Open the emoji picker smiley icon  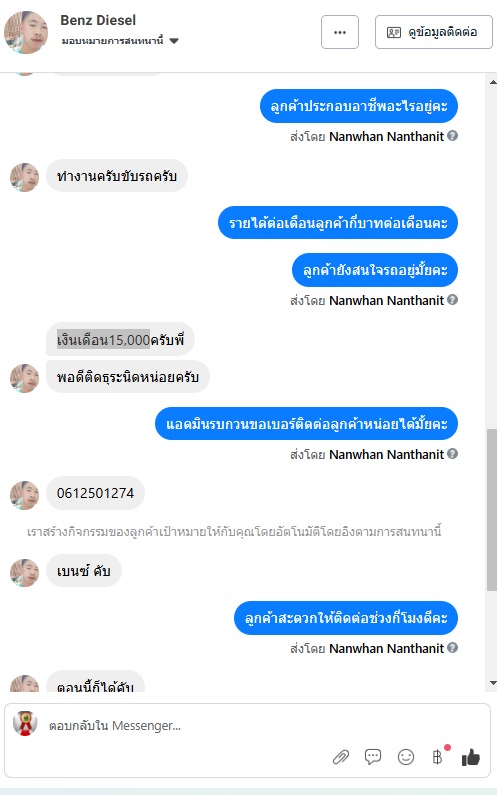click(x=406, y=757)
